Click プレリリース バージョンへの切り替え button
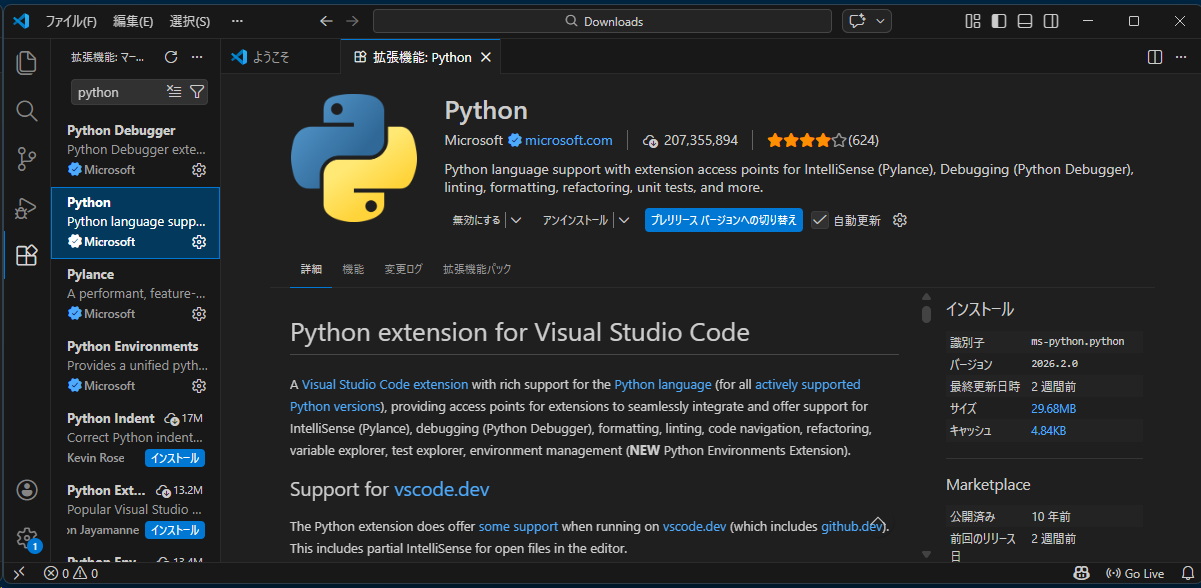The width and height of the screenshot is (1201, 588). [723, 220]
